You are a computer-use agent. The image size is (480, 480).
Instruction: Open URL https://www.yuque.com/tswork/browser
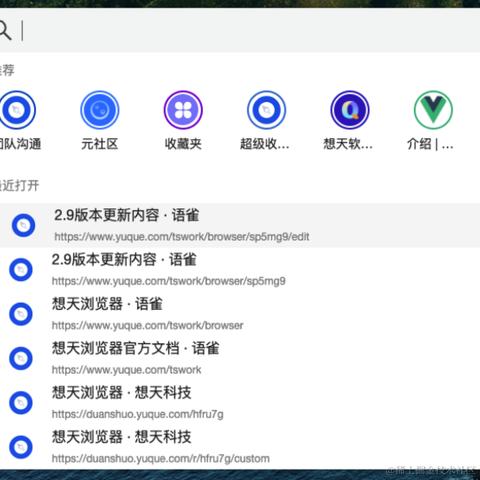click(x=148, y=325)
